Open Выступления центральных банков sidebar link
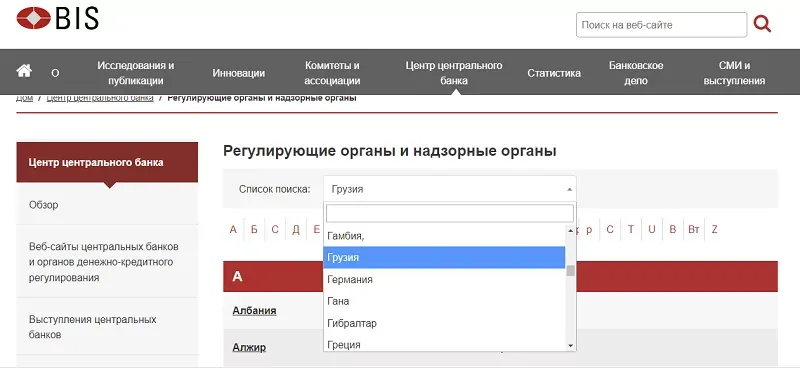 [107, 327]
